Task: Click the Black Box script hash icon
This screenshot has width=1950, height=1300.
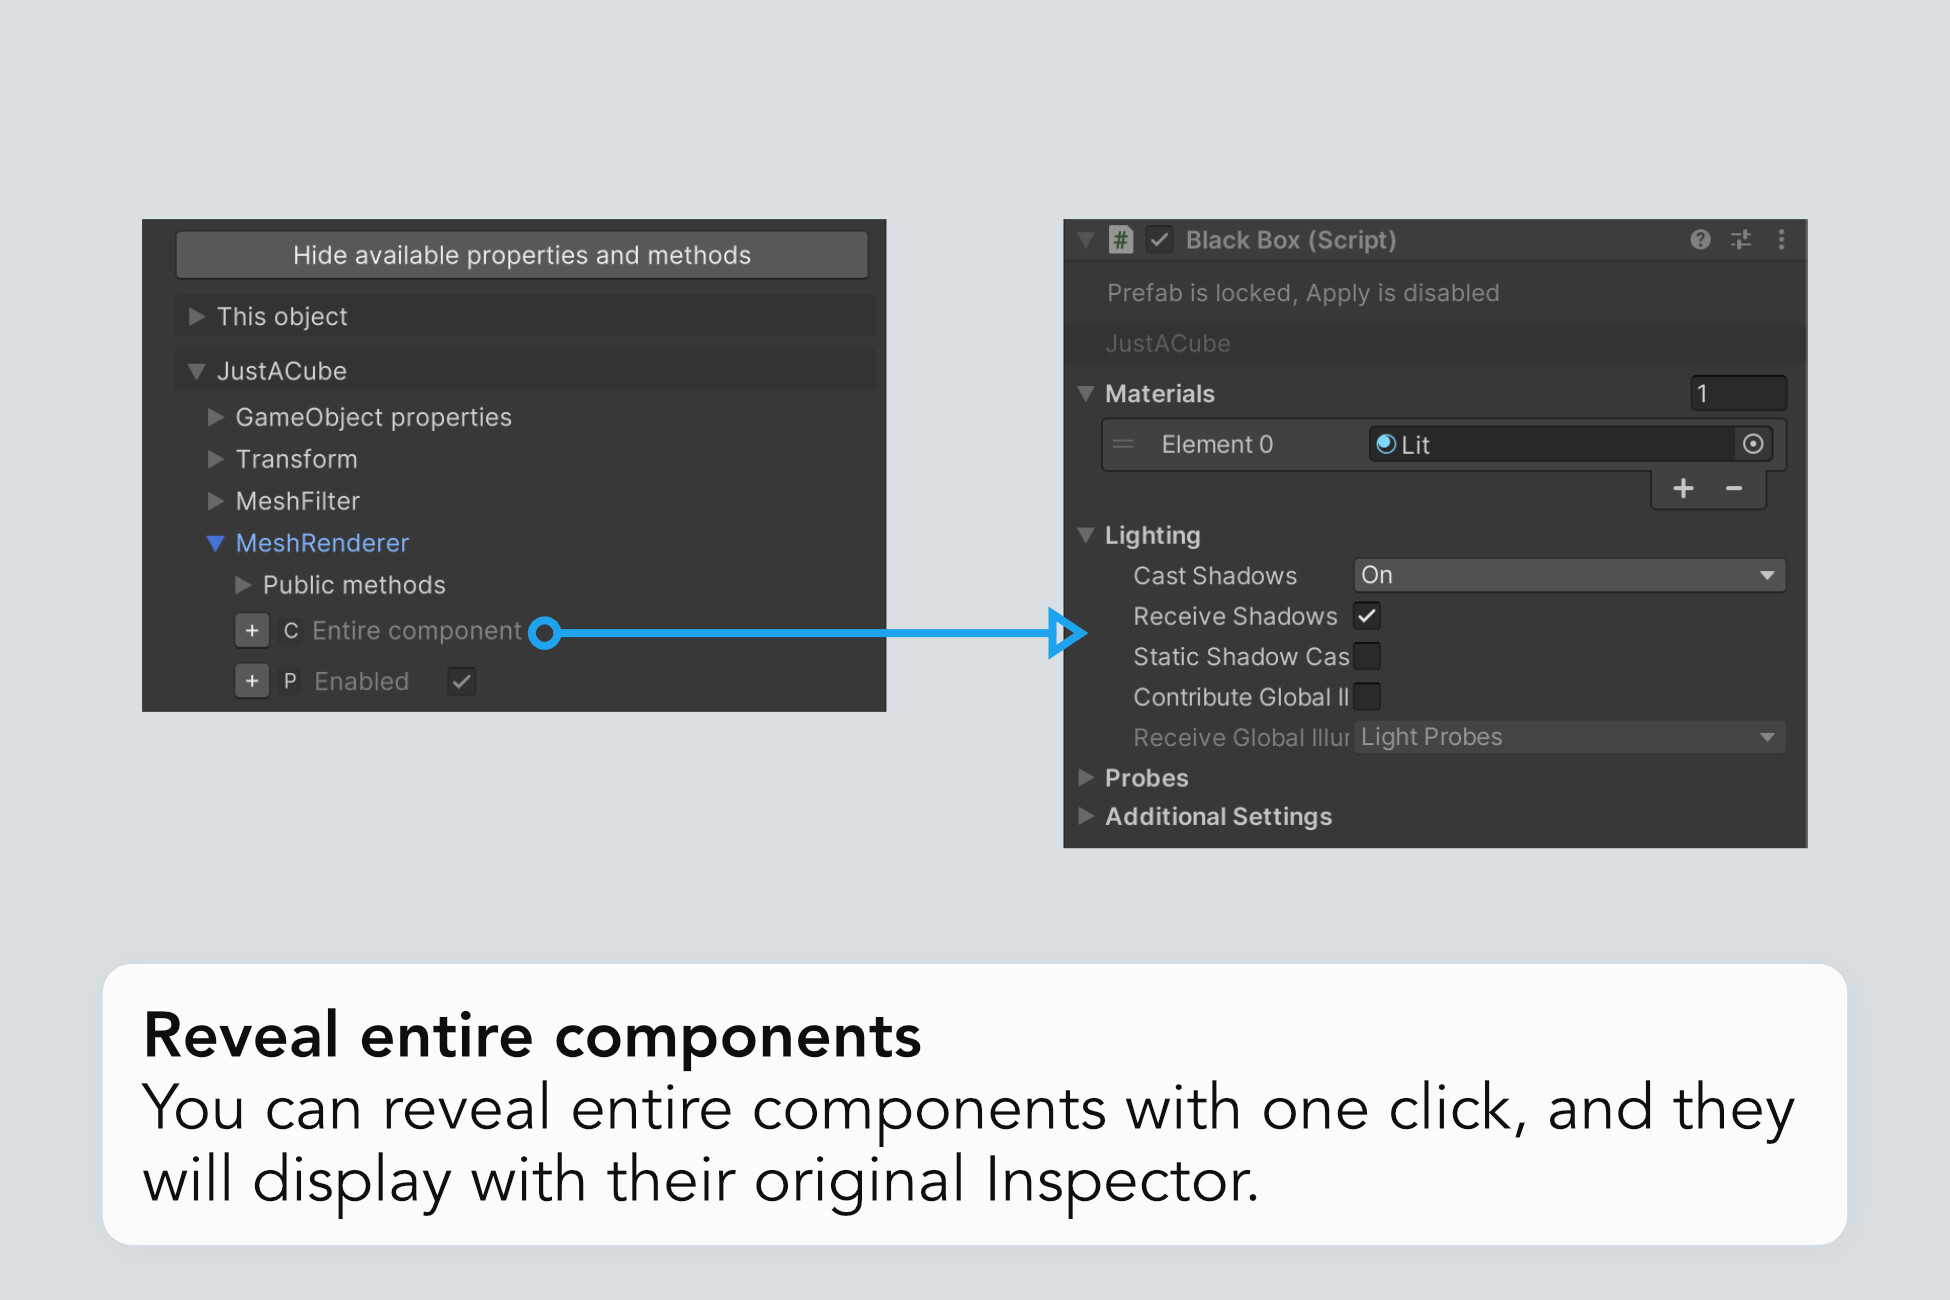Action: 1121,240
